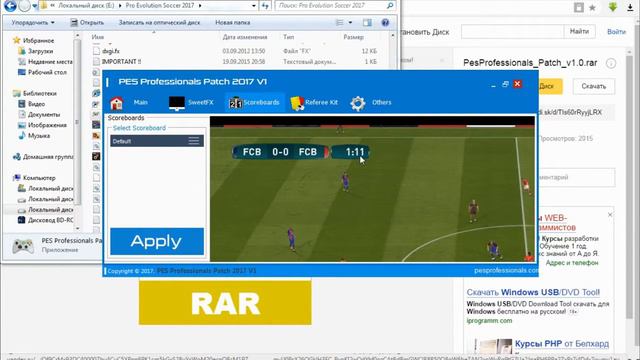Click the Explorer search field
Image resolution: width=640 pixels, height=360 pixels.
335,5
